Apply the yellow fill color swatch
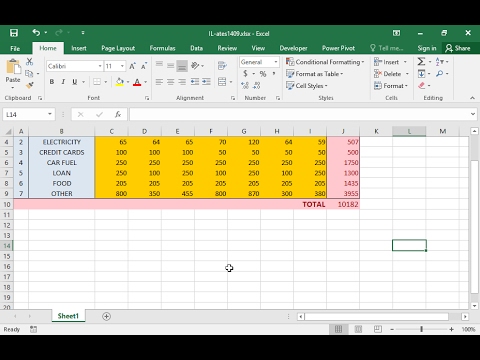480x360 pixels. [x=119, y=82]
